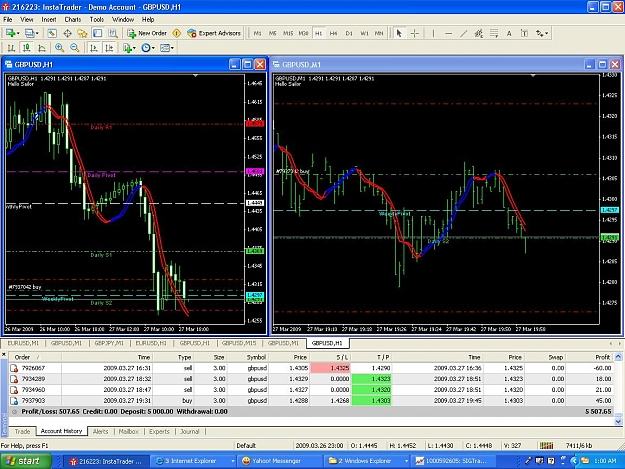Switch to the H4 timeframe
Viewport: 625px width, 469px height.
[x=334, y=33]
